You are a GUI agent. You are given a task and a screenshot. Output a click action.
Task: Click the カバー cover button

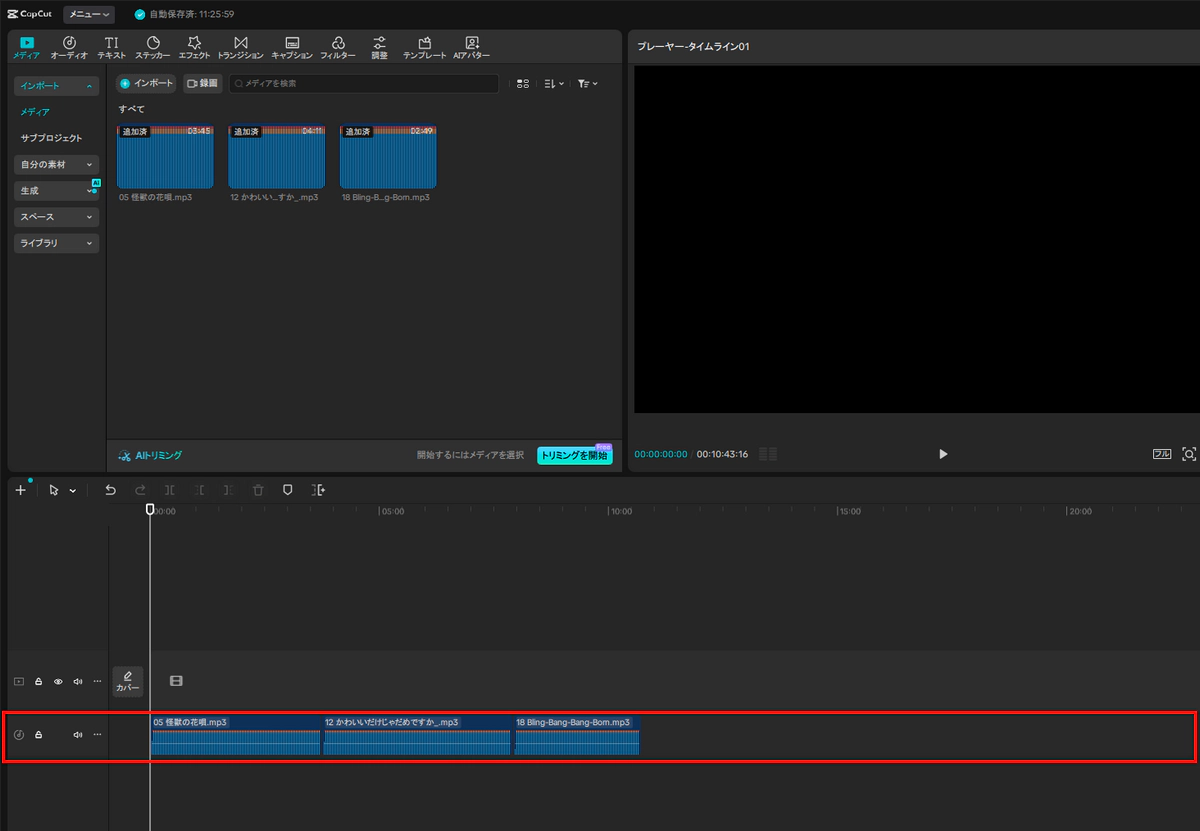click(127, 681)
